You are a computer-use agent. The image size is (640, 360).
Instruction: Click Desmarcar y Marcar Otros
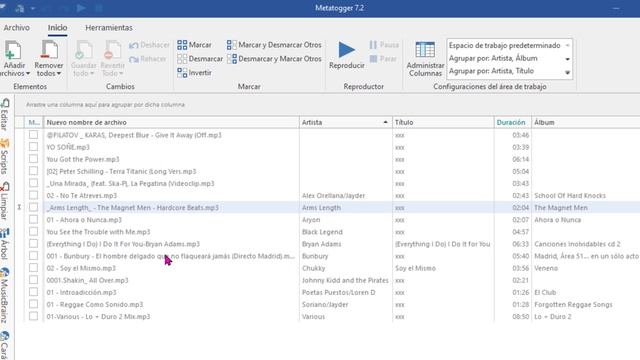pyautogui.click(x=274, y=59)
